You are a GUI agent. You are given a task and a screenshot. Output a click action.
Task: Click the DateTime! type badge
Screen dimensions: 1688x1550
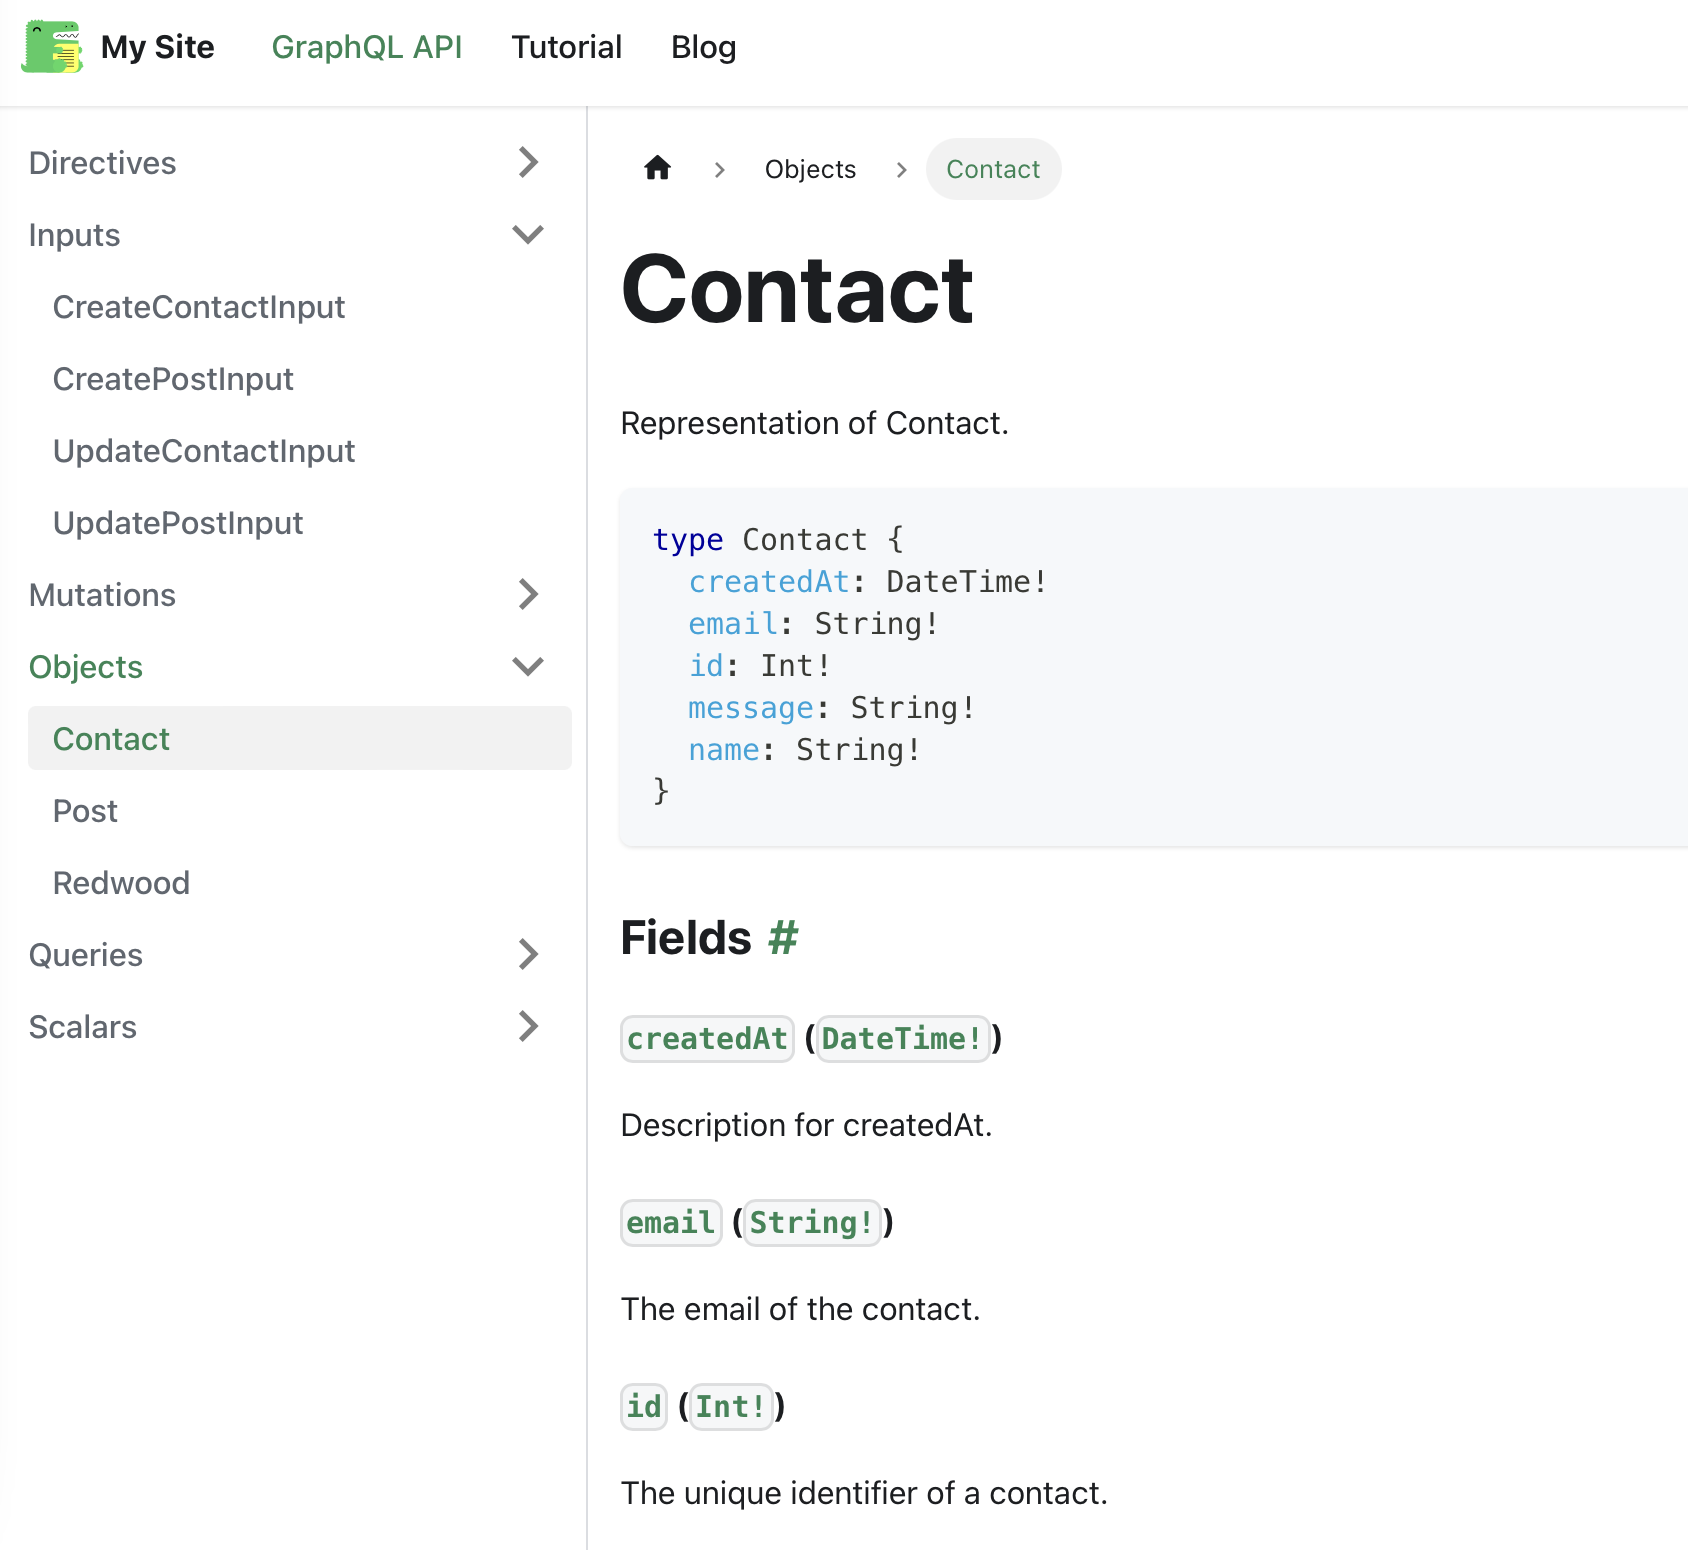tap(901, 1039)
